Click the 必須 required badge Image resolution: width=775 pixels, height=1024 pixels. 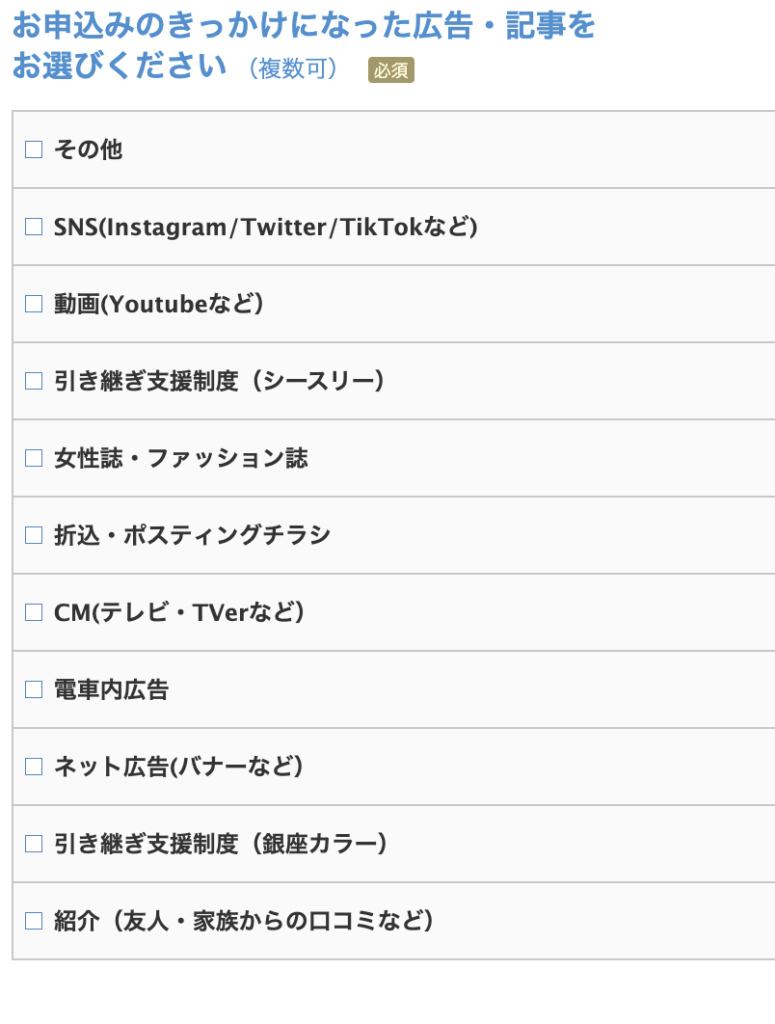[x=391, y=70]
